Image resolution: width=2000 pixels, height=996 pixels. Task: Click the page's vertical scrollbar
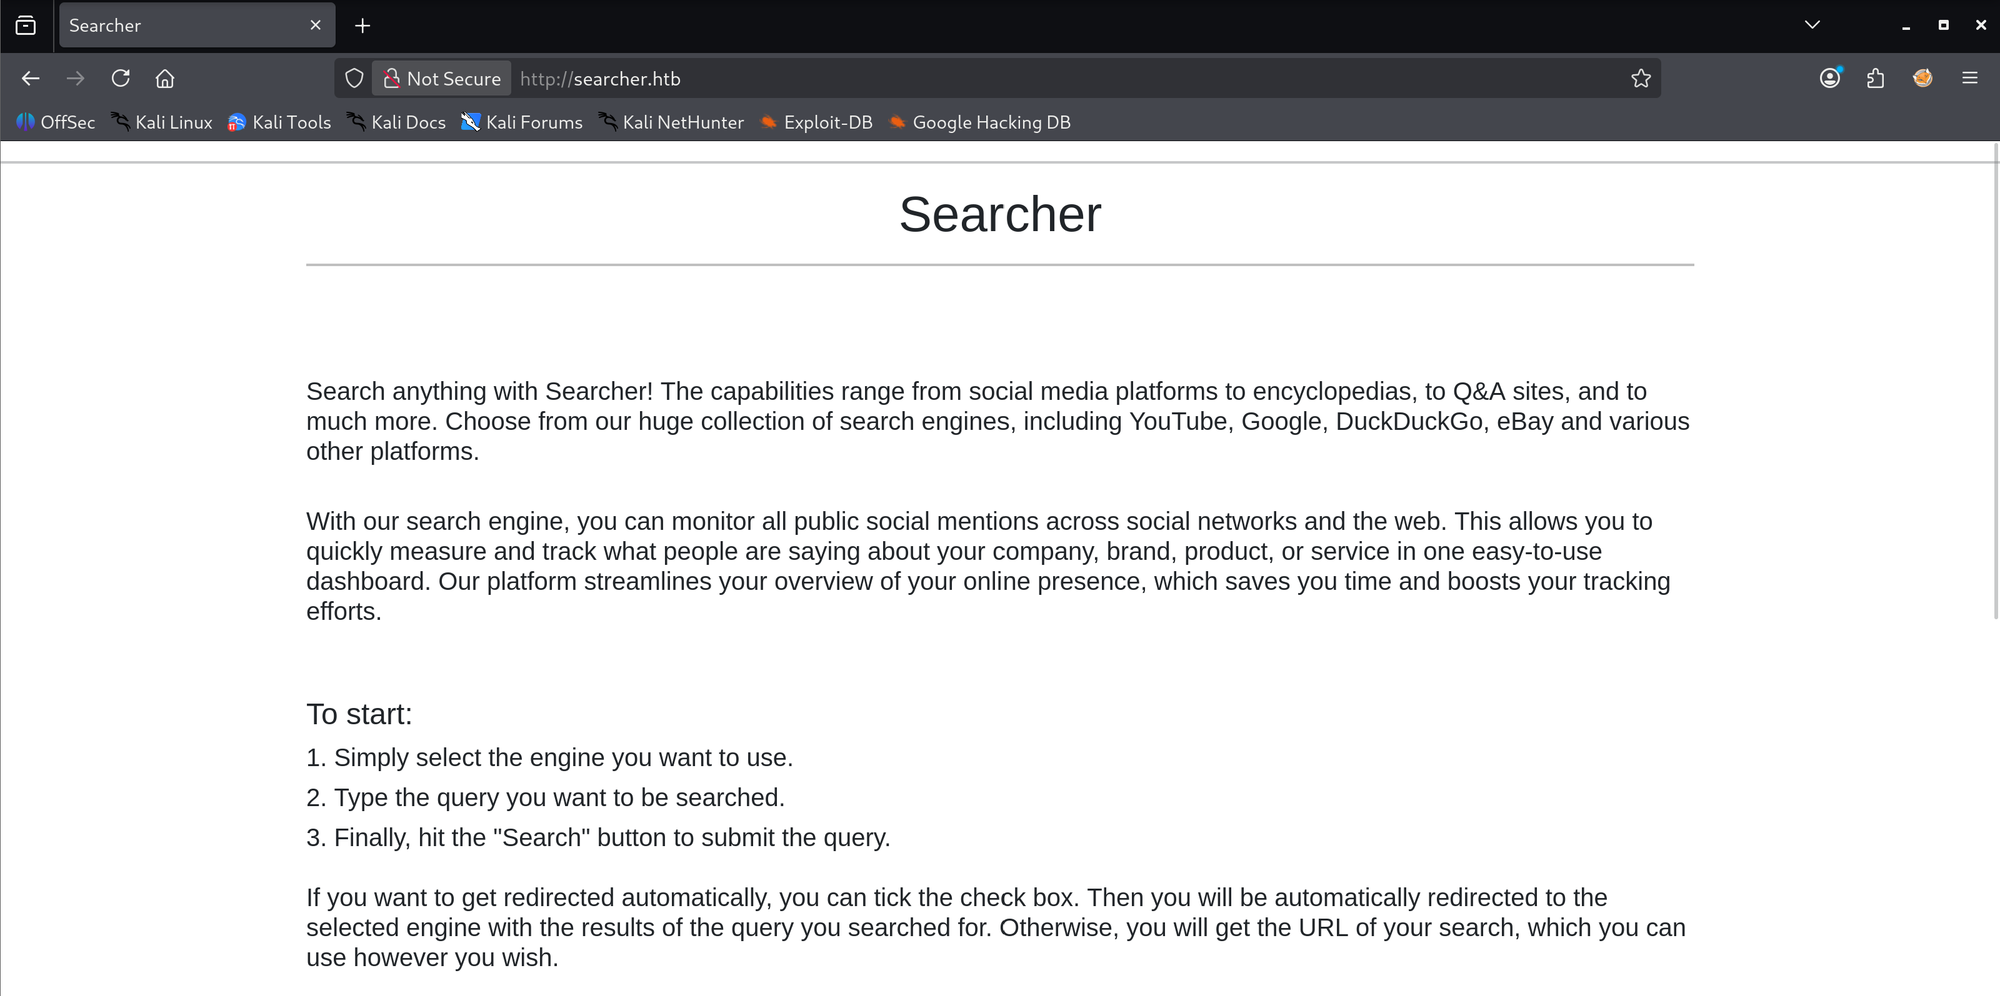click(x=1995, y=380)
